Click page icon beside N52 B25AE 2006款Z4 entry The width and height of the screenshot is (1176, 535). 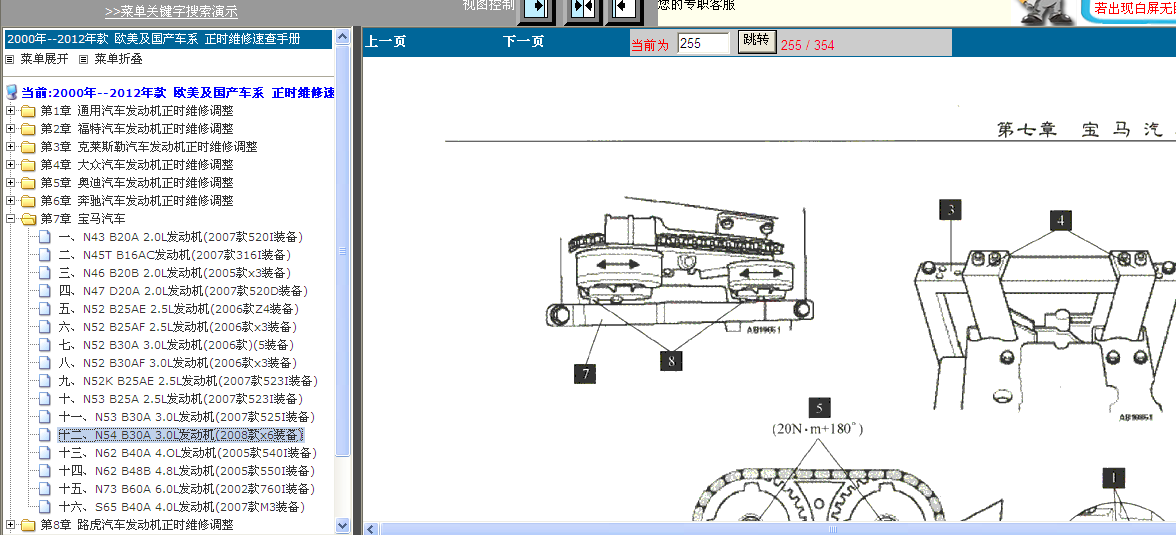45,309
